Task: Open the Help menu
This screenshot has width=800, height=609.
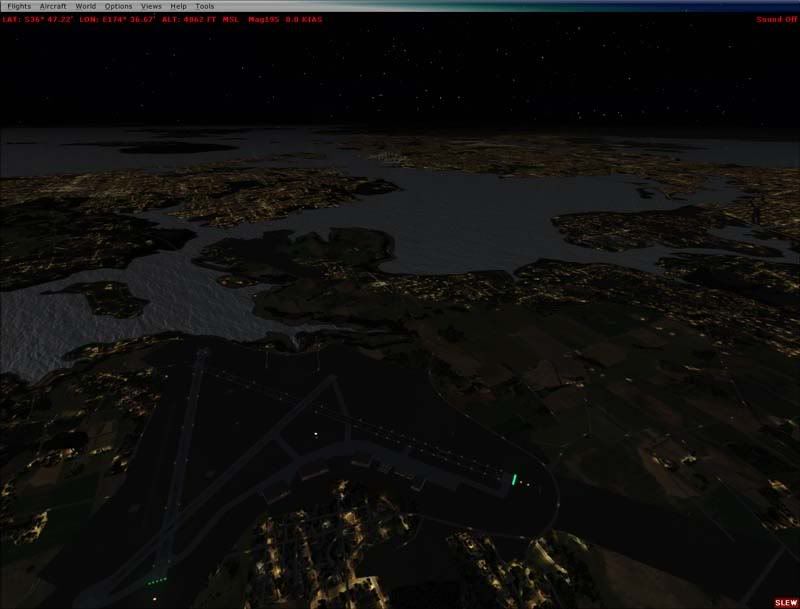Action: click(178, 6)
